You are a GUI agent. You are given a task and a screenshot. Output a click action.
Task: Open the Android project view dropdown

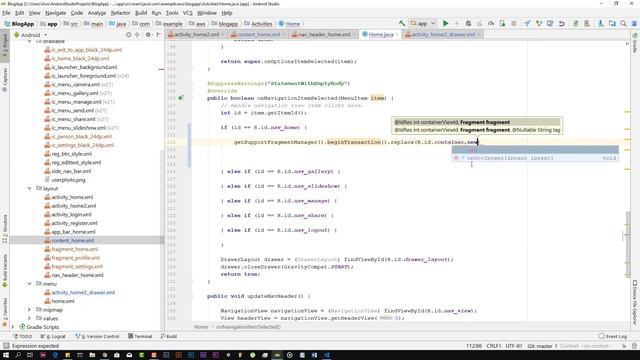point(31,35)
